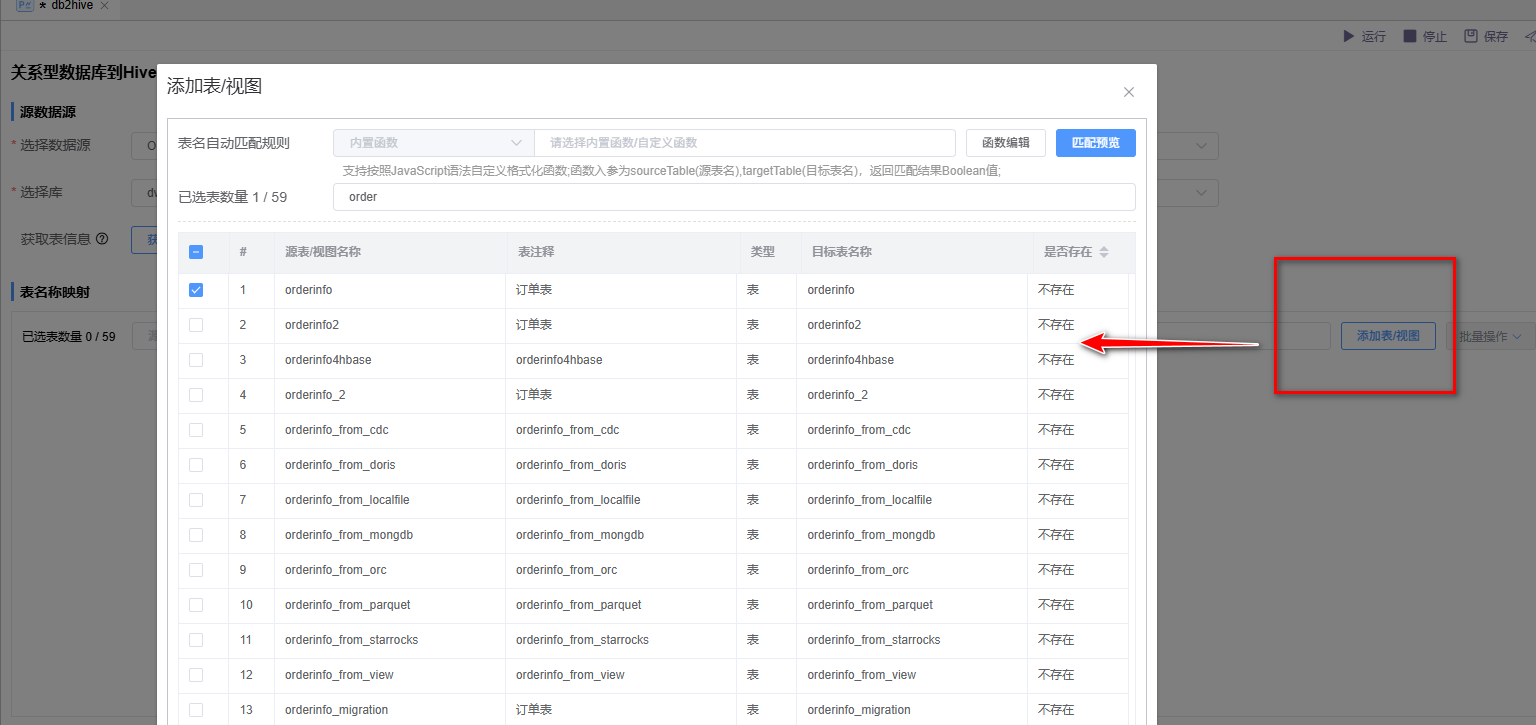
Task: Click the help icon beside 获取表信息
Action: (102, 239)
